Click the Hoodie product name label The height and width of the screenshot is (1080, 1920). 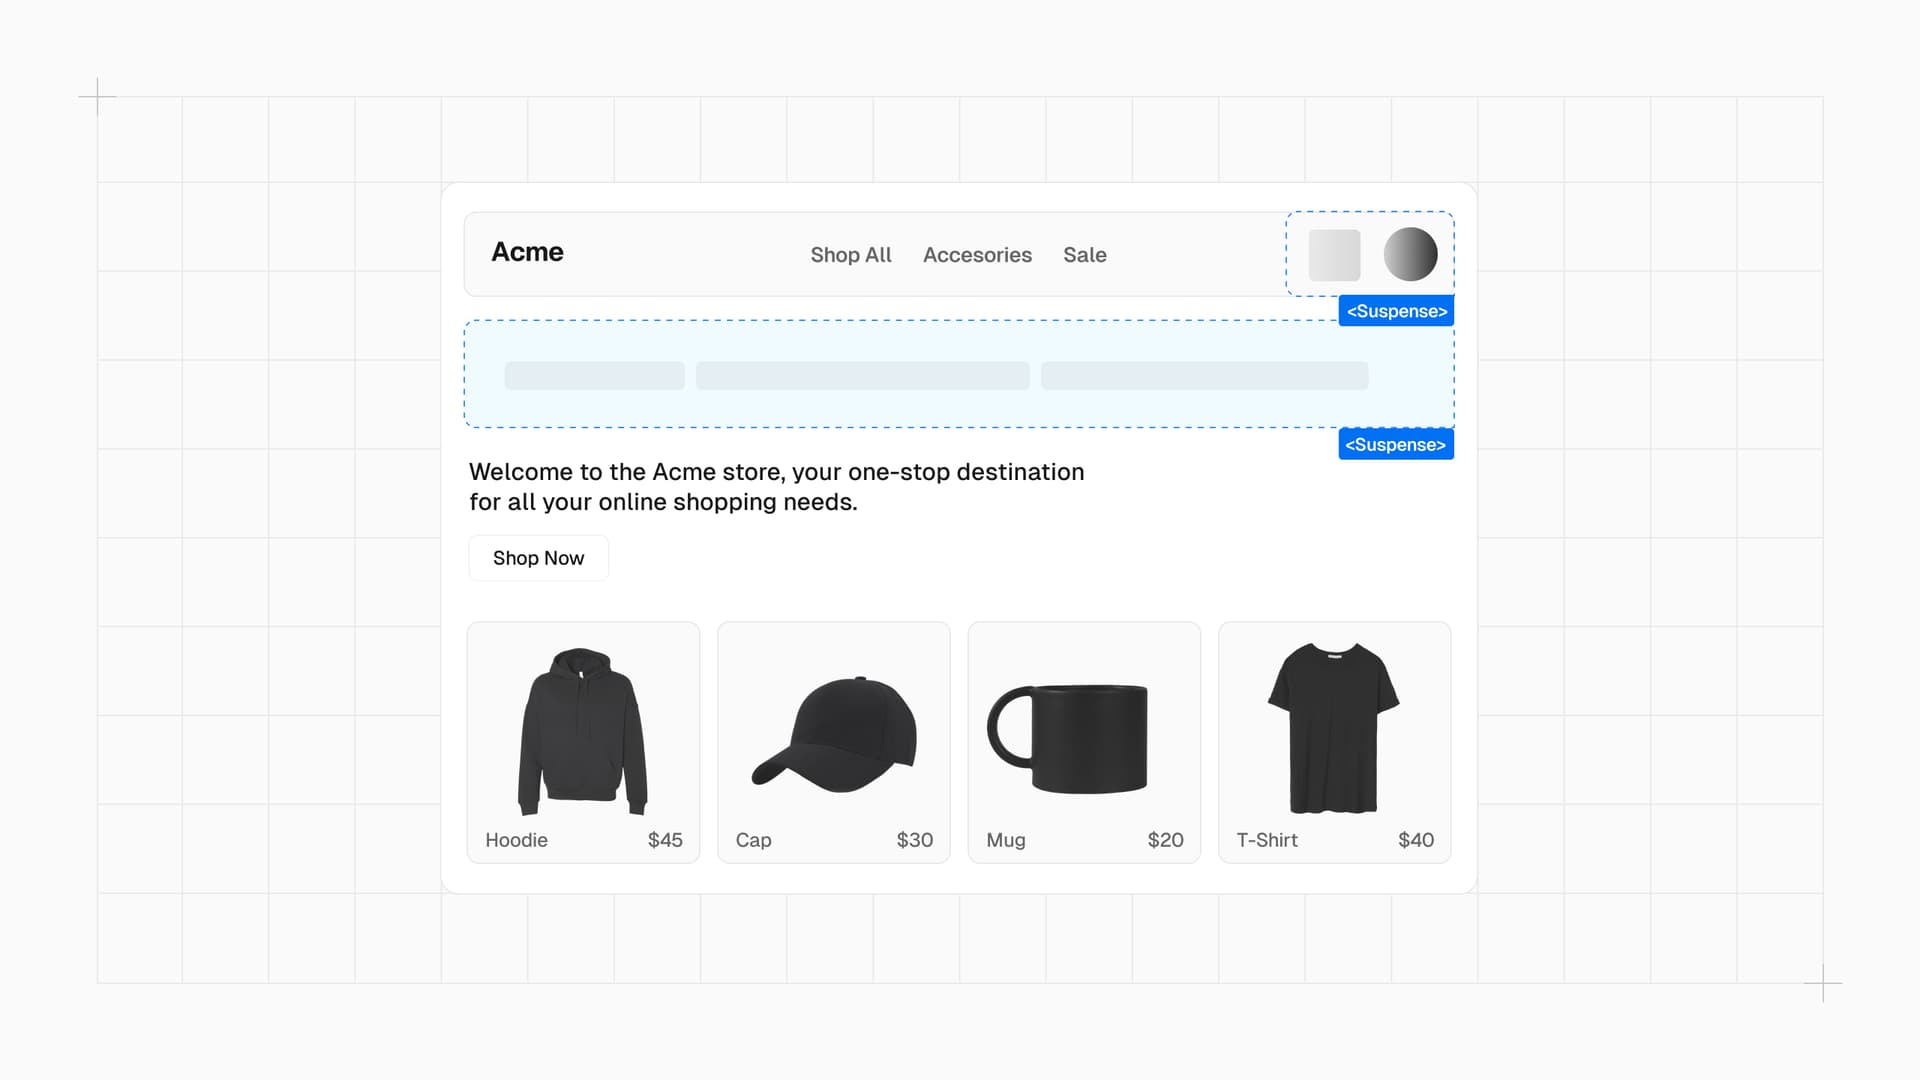(516, 840)
